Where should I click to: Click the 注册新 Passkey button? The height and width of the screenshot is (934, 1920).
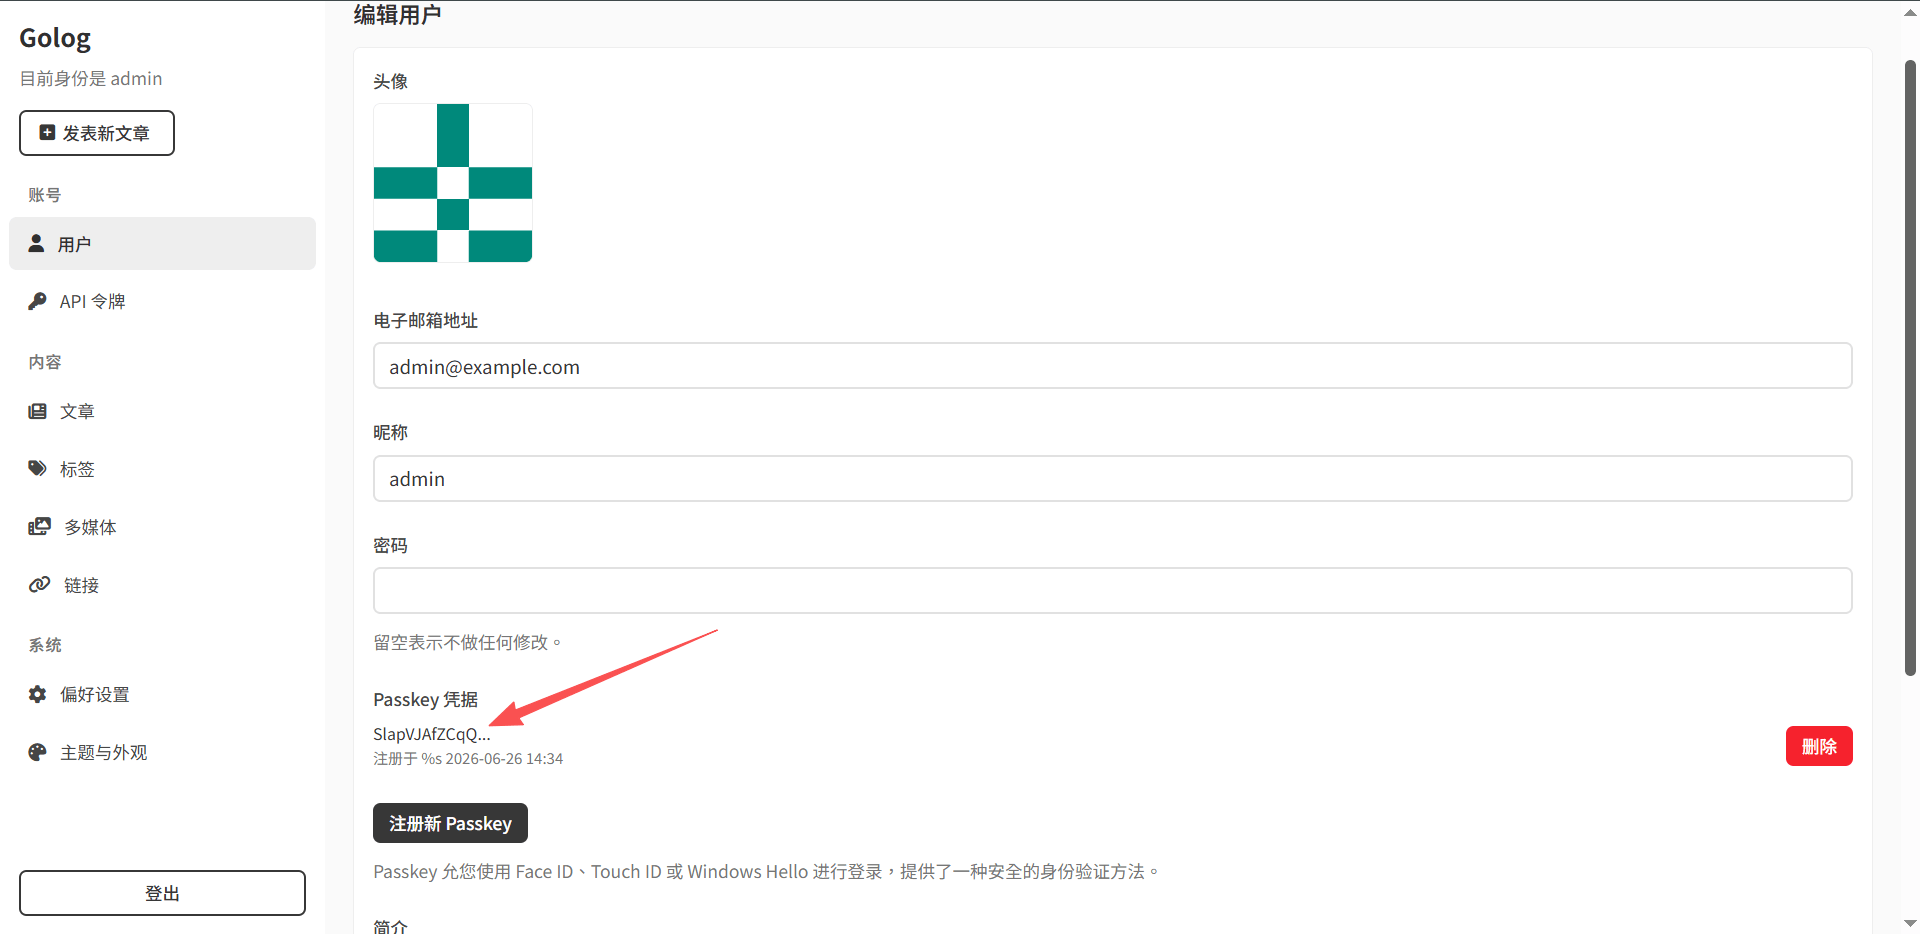450,823
